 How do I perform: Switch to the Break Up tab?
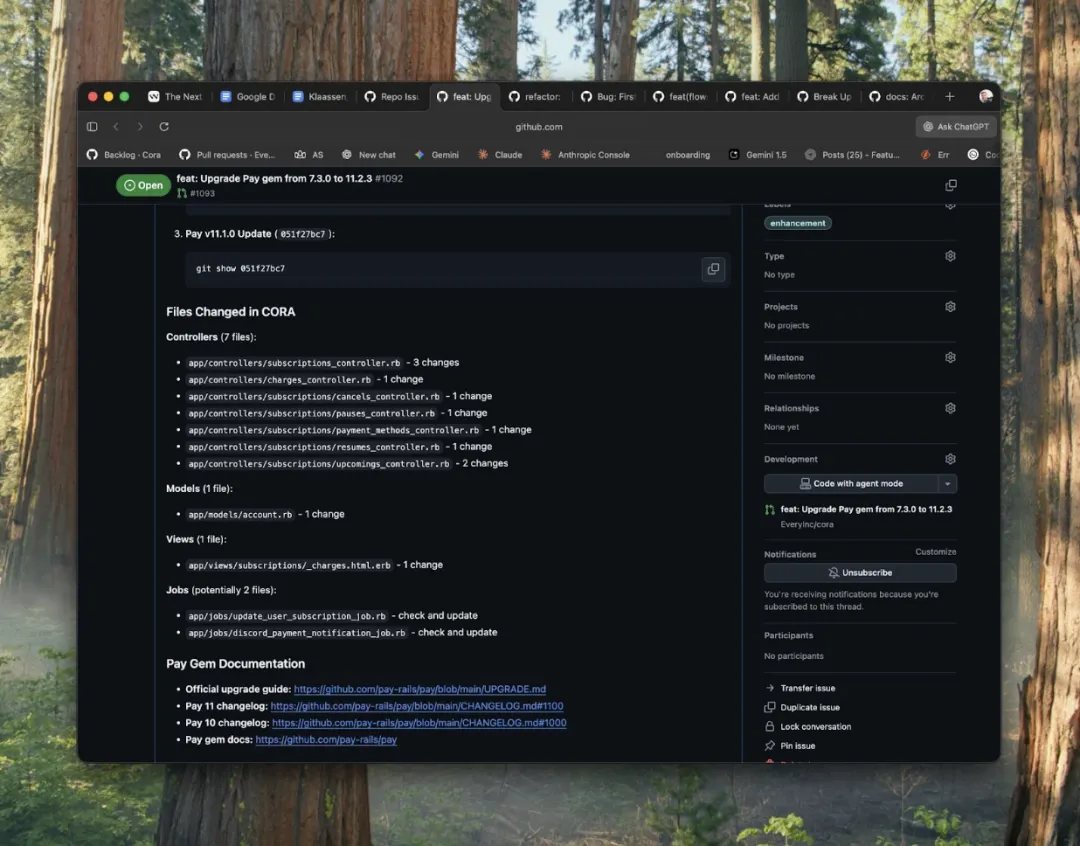(x=824, y=96)
